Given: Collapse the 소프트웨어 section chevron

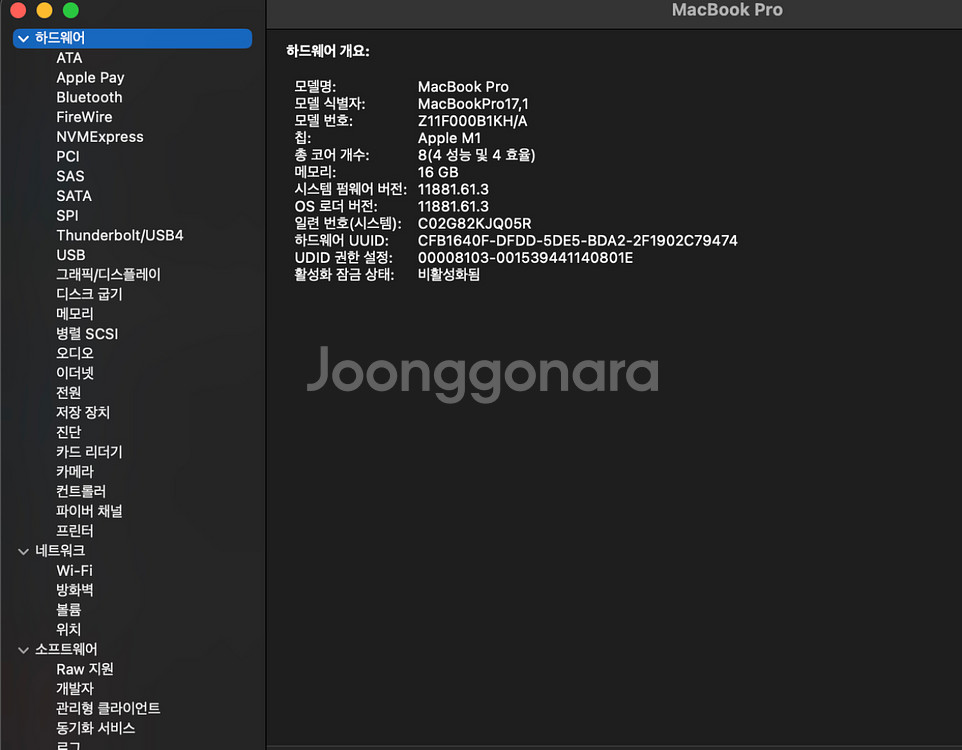Looking at the screenshot, I should (x=23, y=650).
